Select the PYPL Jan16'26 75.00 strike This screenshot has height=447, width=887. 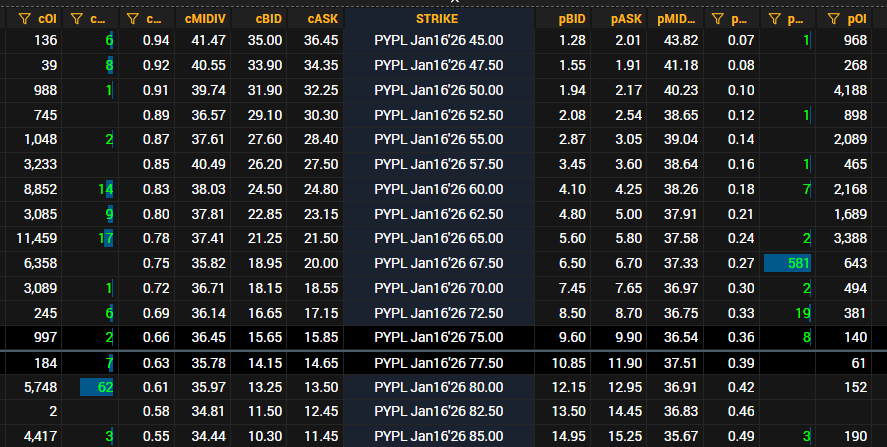coord(438,338)
